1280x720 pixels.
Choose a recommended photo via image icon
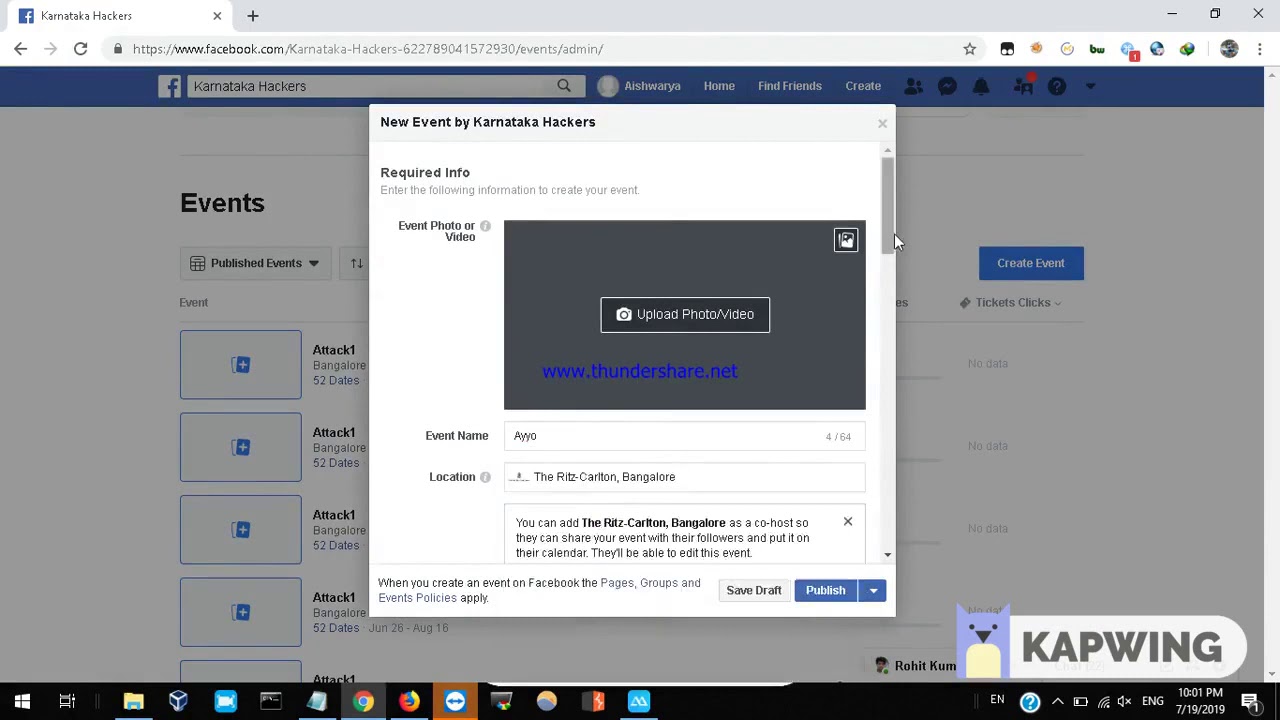pyautogui.click(x=846, y=240)
